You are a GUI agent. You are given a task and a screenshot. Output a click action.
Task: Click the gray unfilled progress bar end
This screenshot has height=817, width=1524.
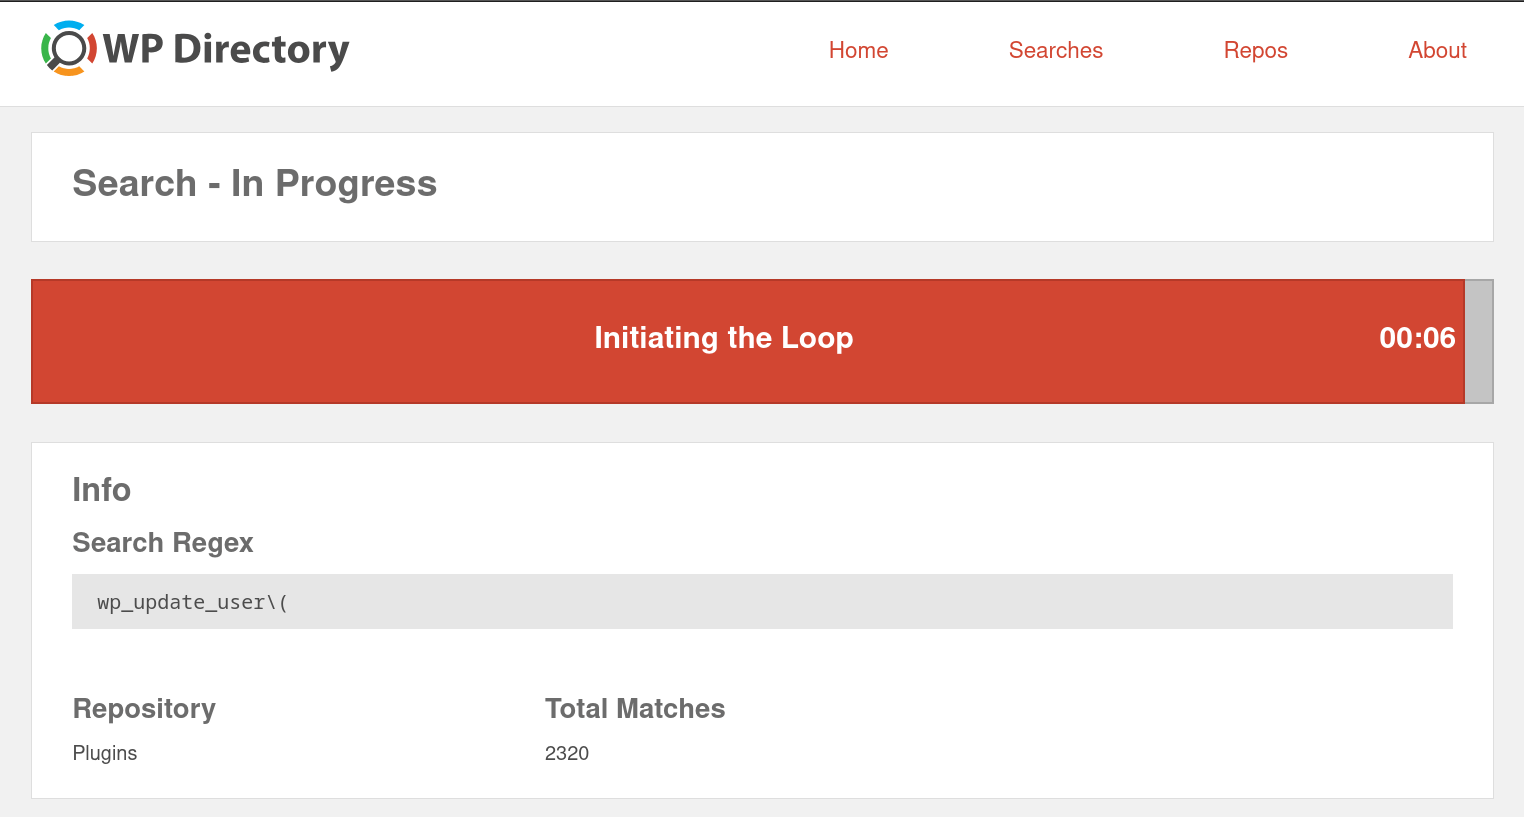click(1479, 341)
